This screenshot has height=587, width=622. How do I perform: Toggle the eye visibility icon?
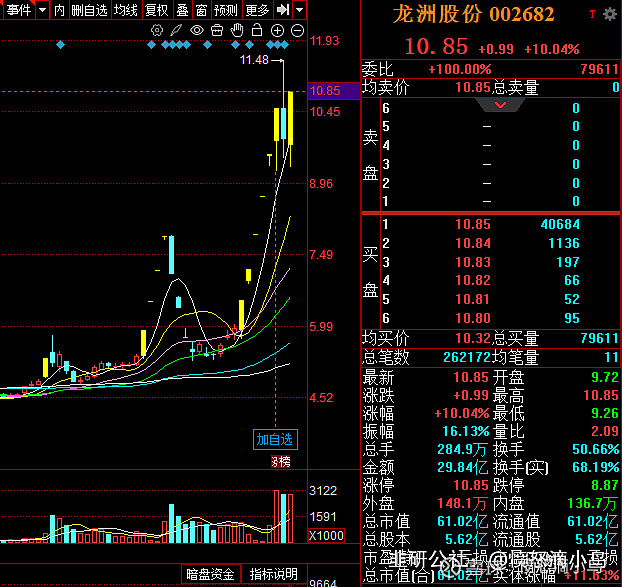click(197, 31)
